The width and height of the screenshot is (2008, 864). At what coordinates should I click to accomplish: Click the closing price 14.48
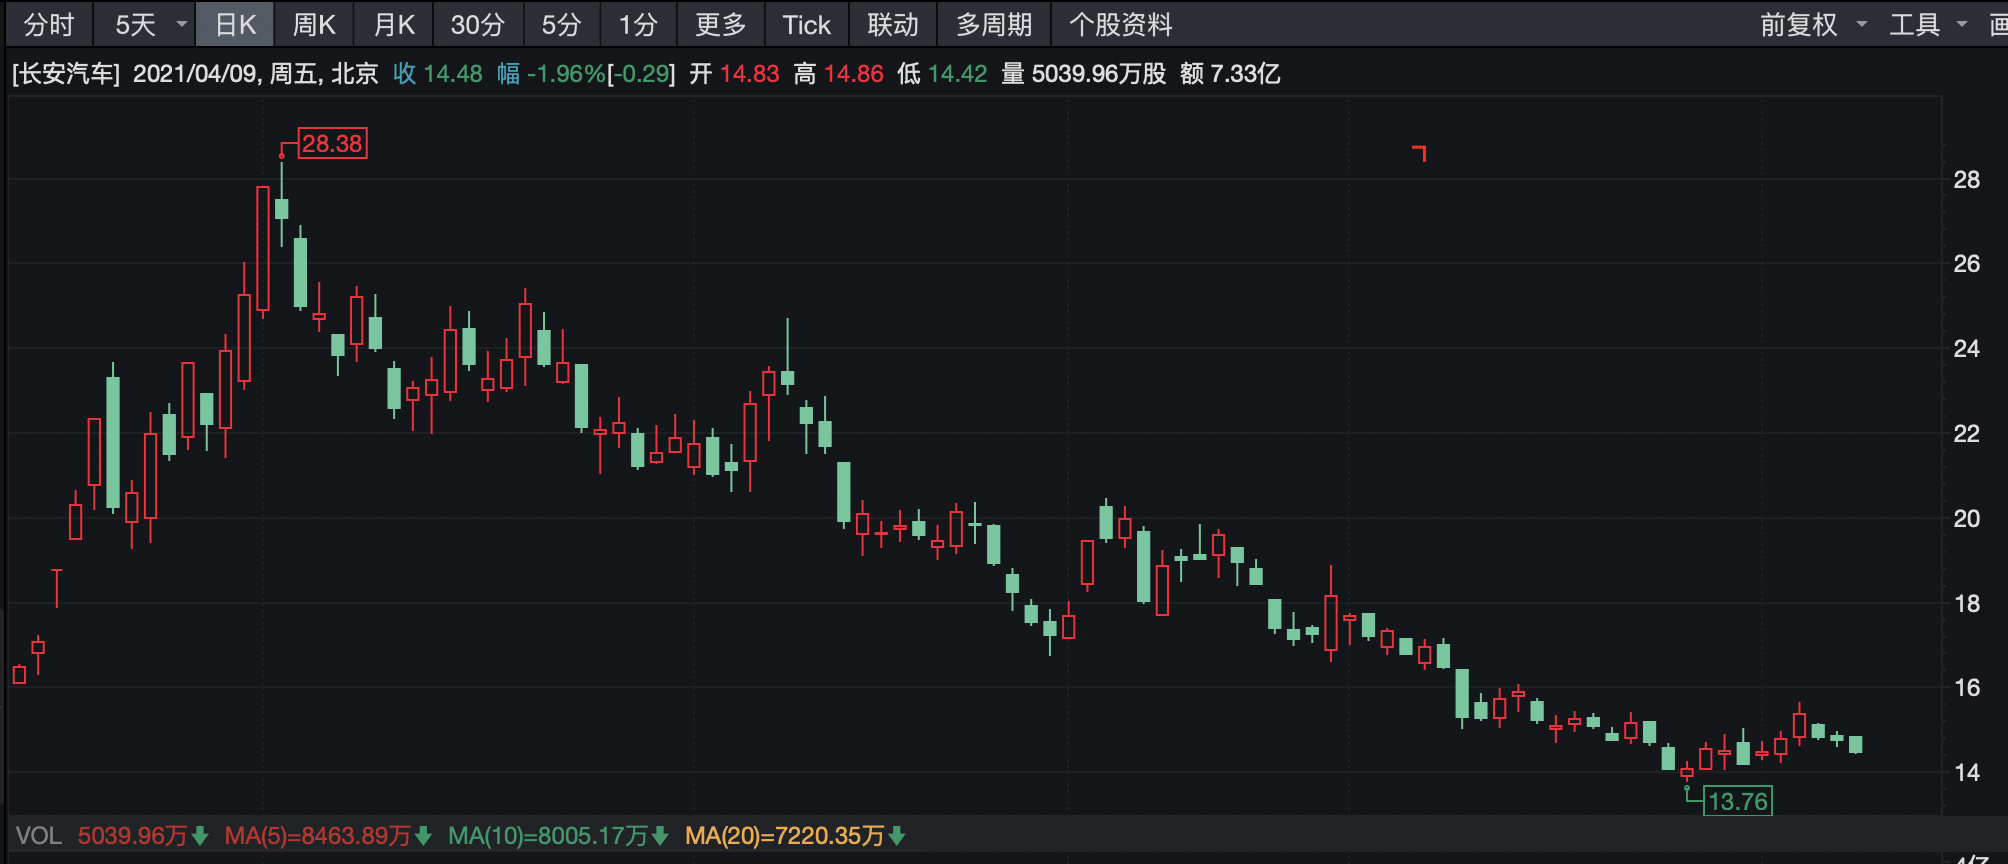453,74
